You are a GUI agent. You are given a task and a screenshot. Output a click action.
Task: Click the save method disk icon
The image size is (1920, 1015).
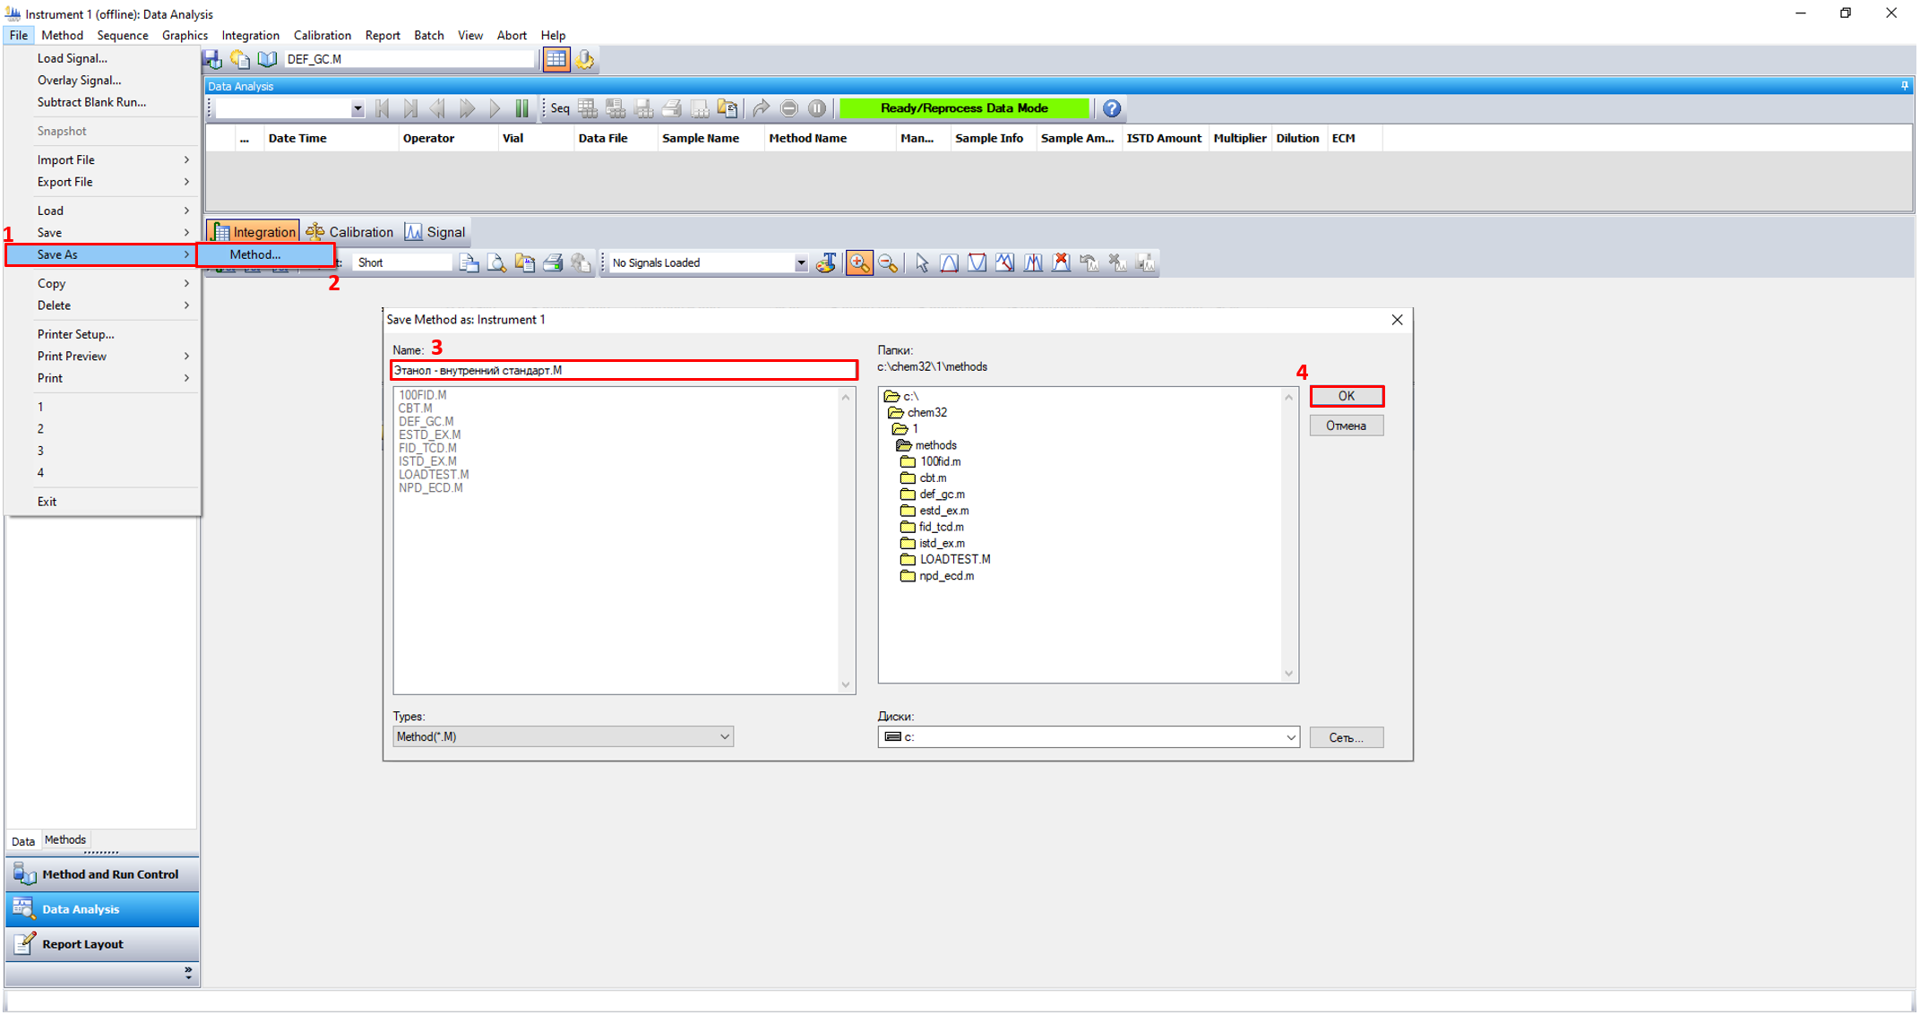[212, 60]
